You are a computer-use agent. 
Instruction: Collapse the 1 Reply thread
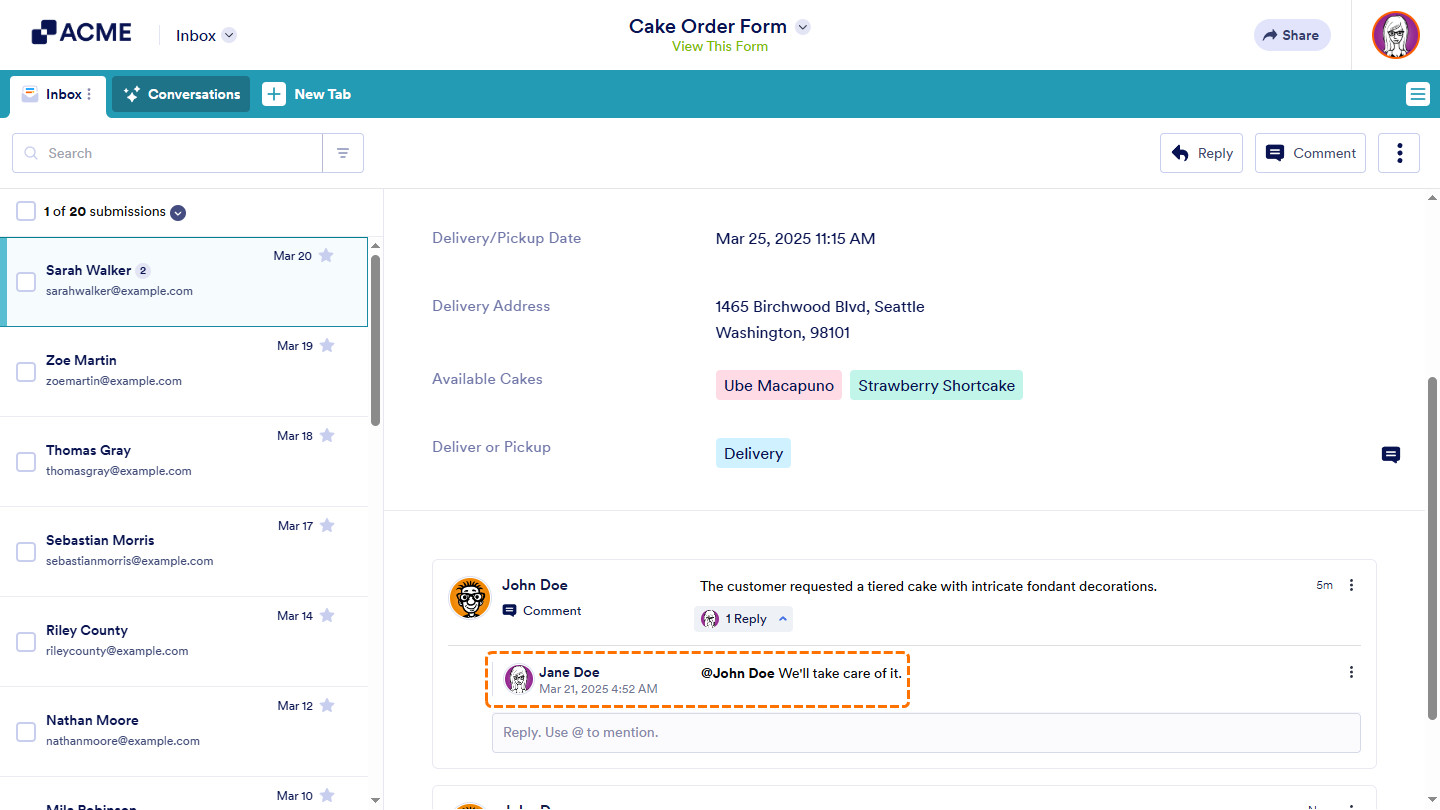pyautogui.click(x=743, y=618)
